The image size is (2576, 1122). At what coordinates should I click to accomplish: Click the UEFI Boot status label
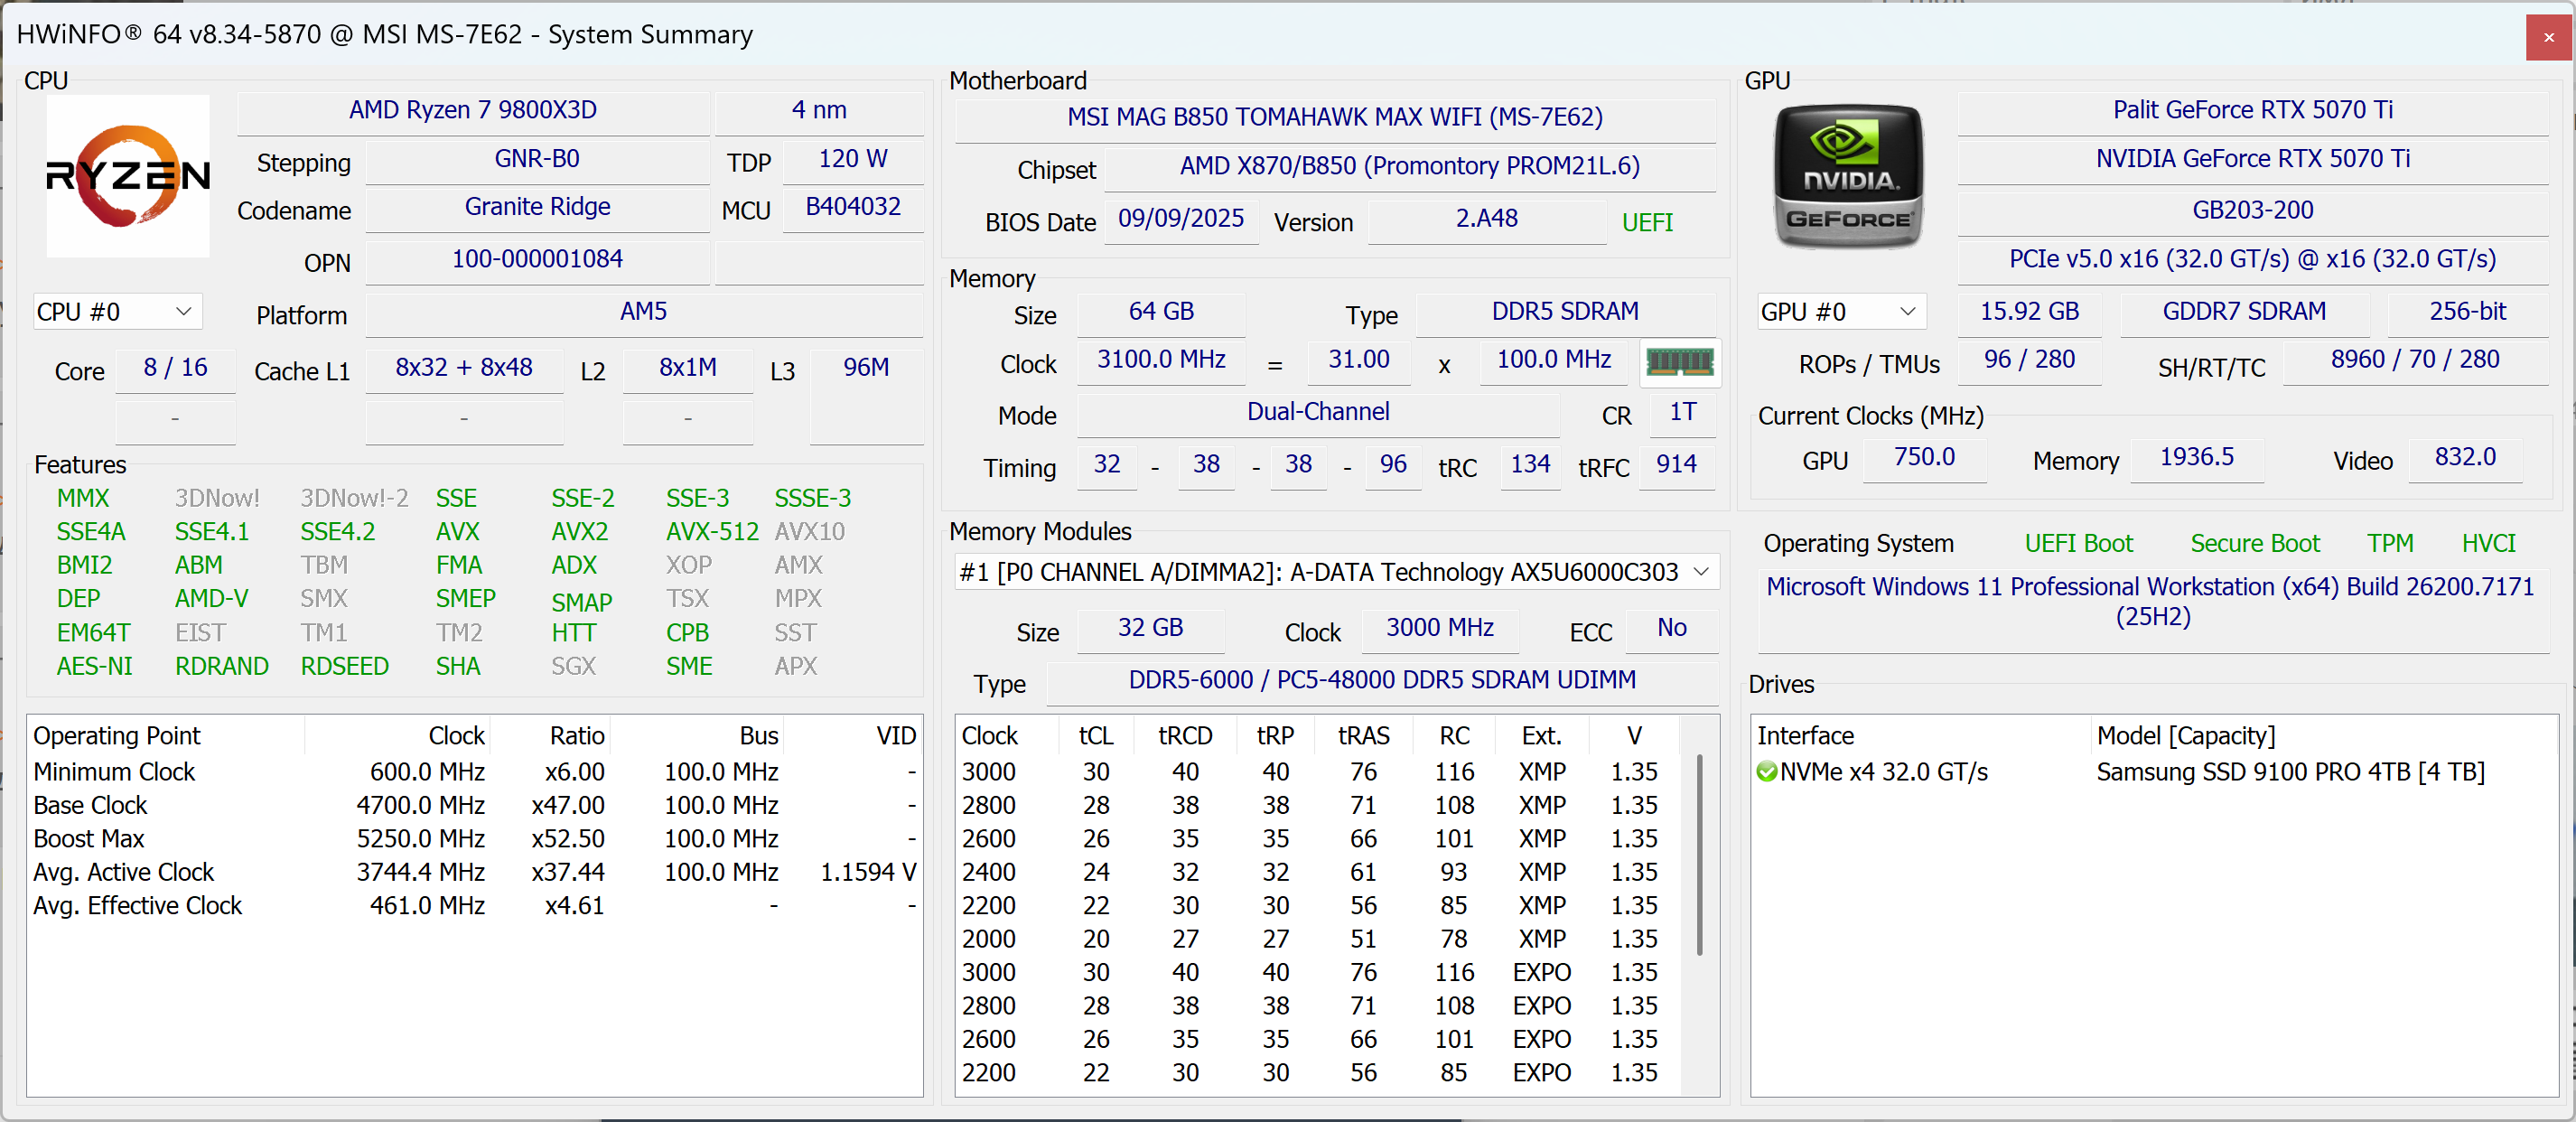pyautogui.click(x=2078, y=543)
